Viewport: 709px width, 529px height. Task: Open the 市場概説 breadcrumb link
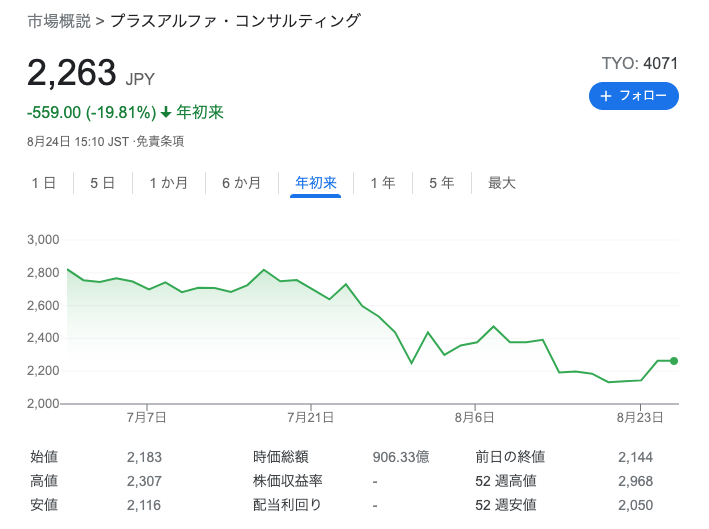click(x=59, y=21)
